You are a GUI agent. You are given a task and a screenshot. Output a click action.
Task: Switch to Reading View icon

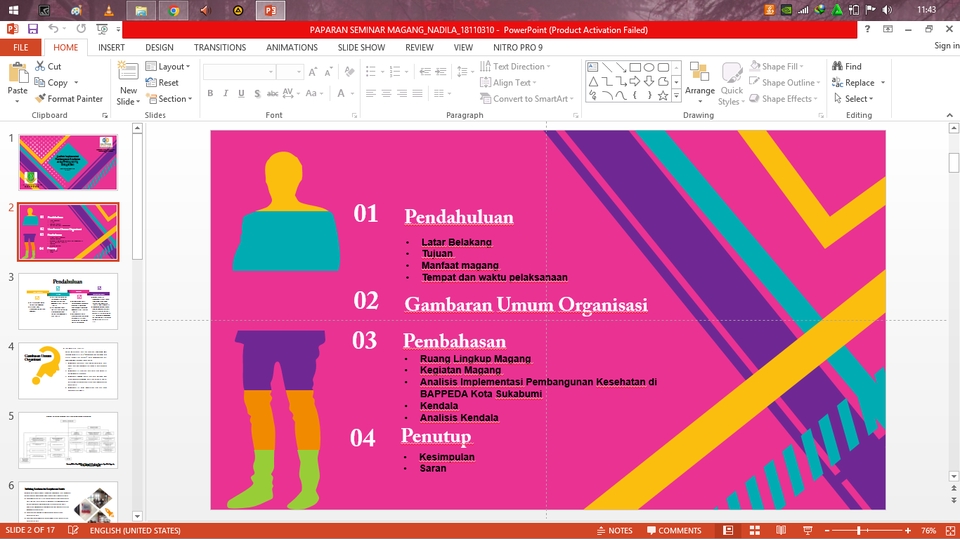tap(781, 530)
